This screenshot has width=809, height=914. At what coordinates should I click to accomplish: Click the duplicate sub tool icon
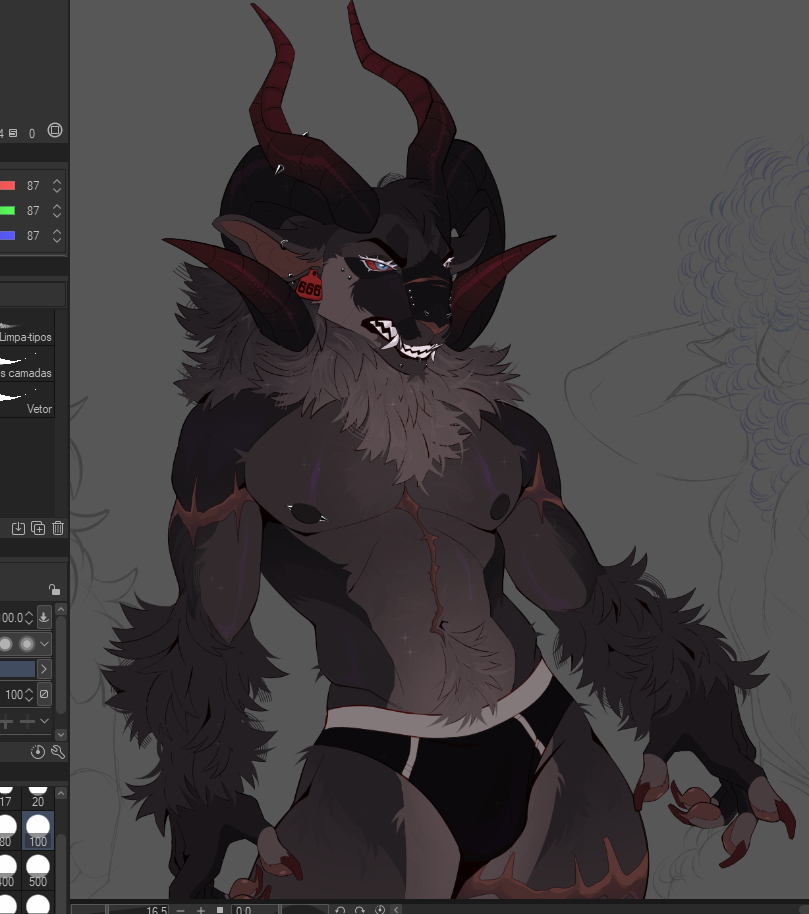pos(38,528)
